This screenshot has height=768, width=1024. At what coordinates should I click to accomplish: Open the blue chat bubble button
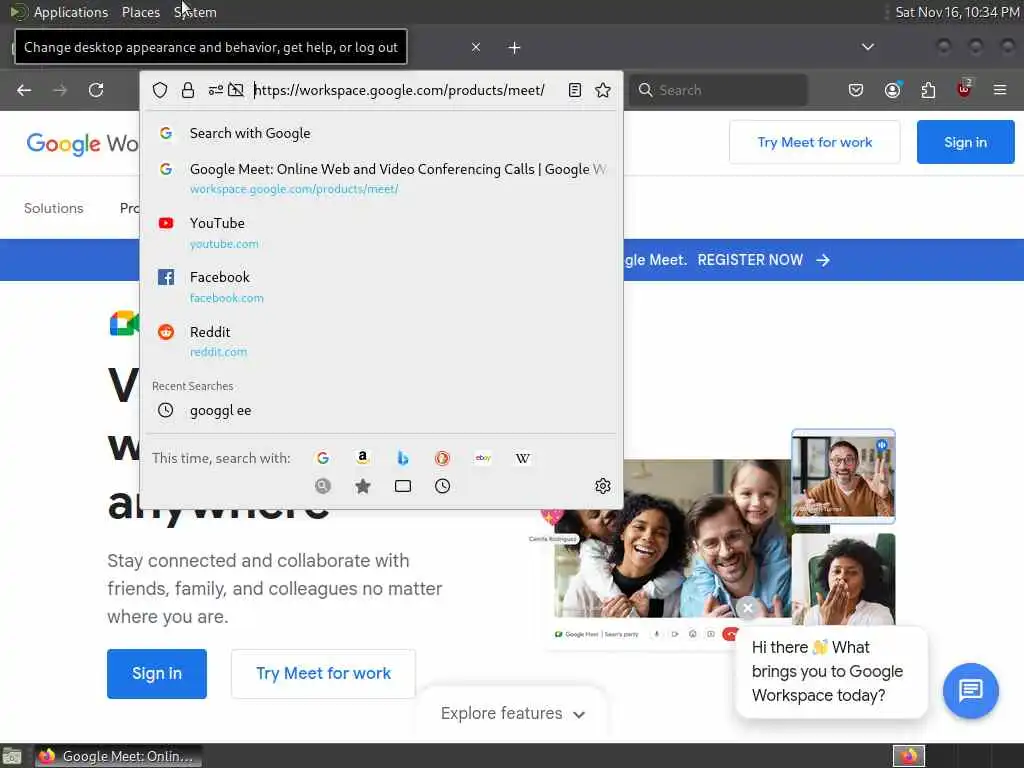click(x=970, y=690)
